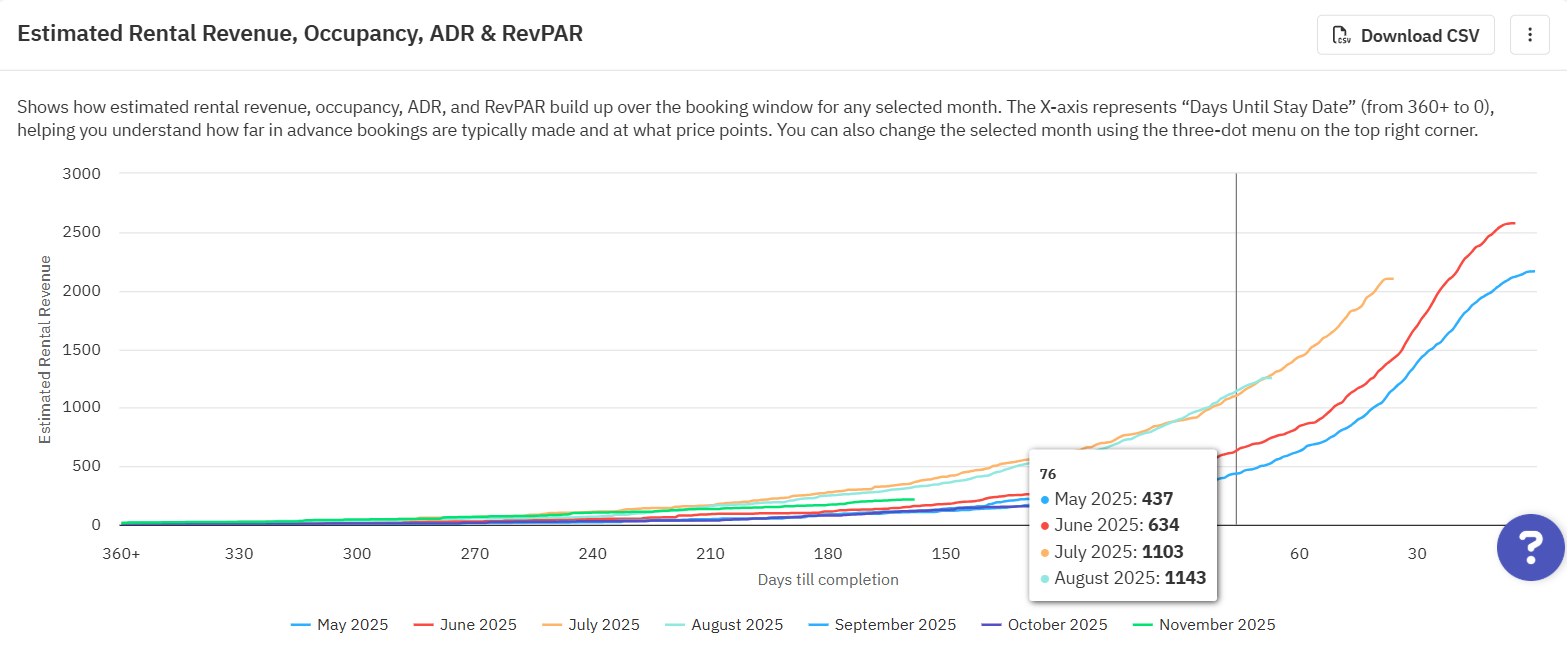
Task: Toggle November 2025 legend entry
Action: 1204,625
